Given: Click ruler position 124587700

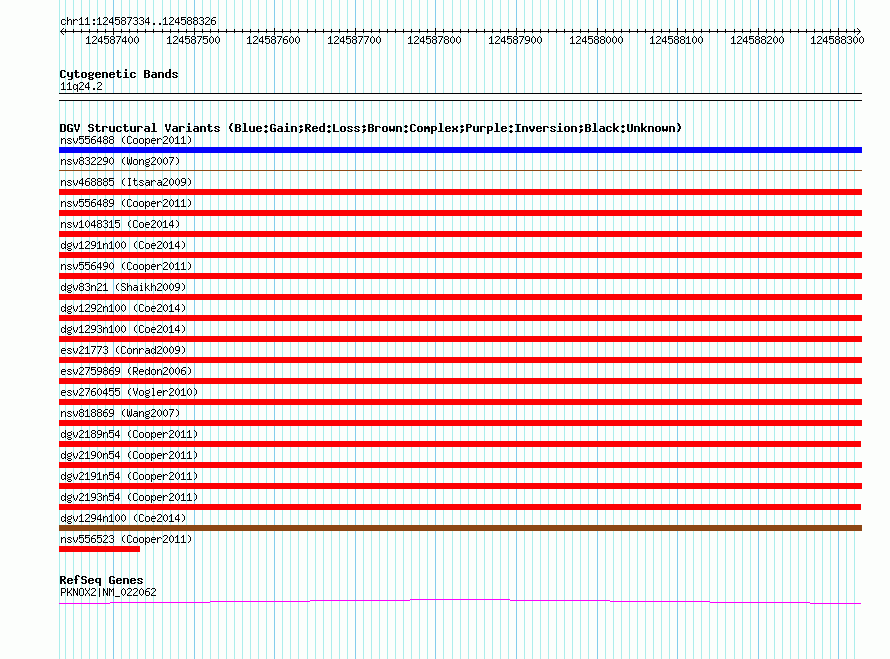Looking at the screenshot, I should (x=354, y=40).
